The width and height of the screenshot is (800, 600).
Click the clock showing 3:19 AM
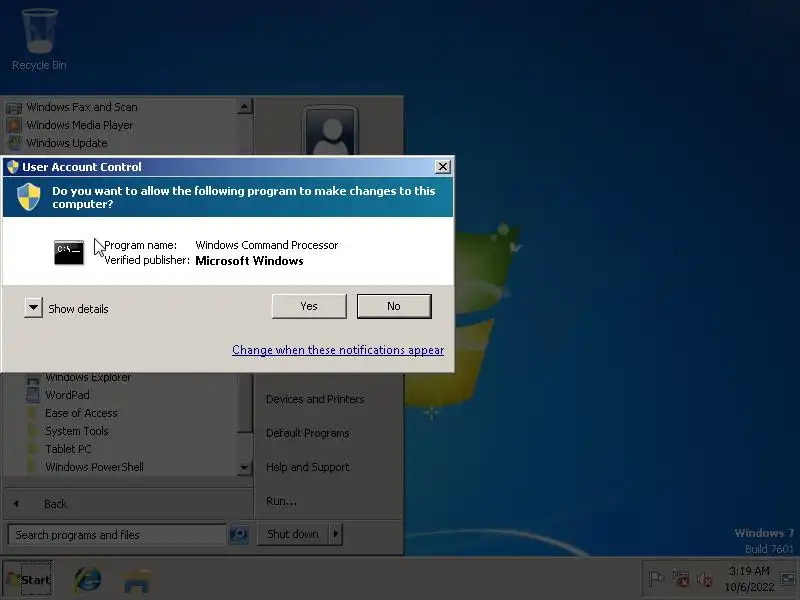click(749, 579)
